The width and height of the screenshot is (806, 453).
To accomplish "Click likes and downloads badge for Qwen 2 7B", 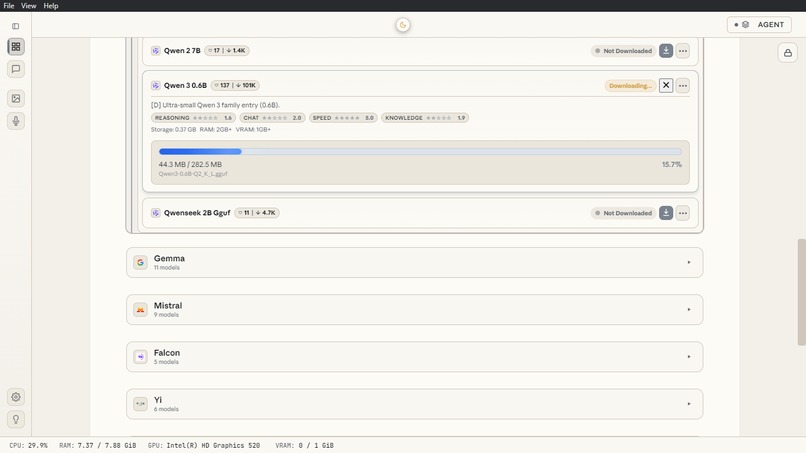I will click(x=227, y=50).
